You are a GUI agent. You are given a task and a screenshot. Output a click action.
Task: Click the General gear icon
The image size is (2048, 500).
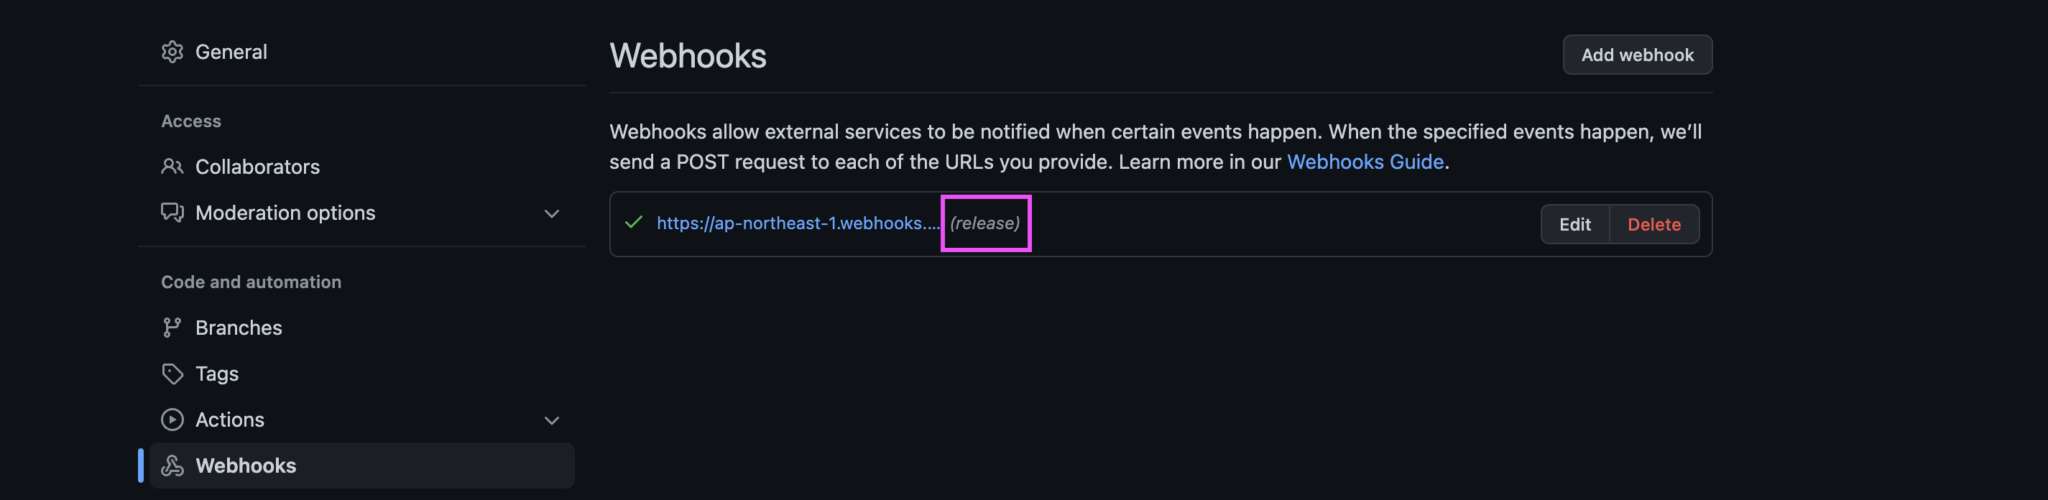click(172, 52)
